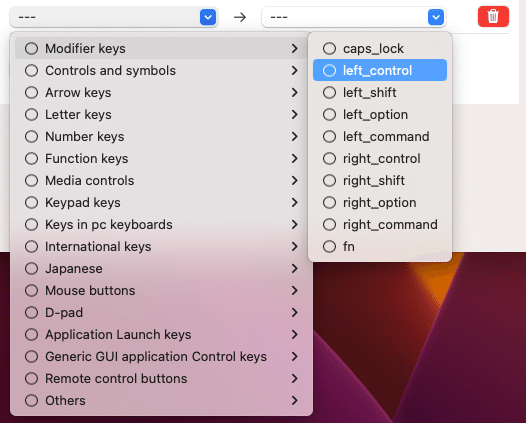Expand Media controls submenu chevron
This screenshot has height=423, width=526.
(x=295, y=180)
